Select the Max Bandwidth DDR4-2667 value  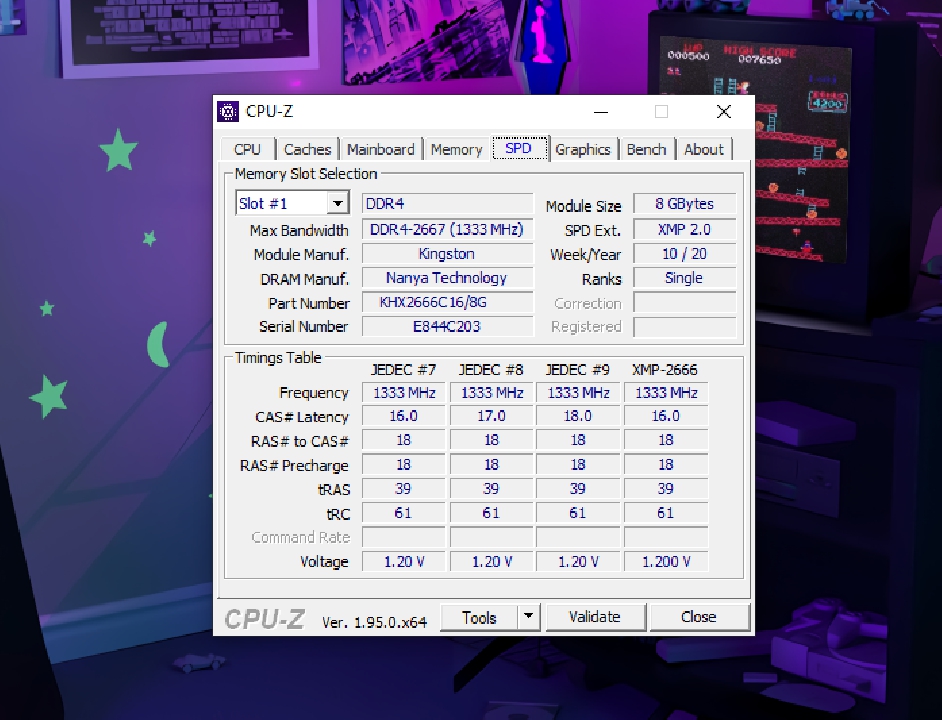[x=448, y=230]
